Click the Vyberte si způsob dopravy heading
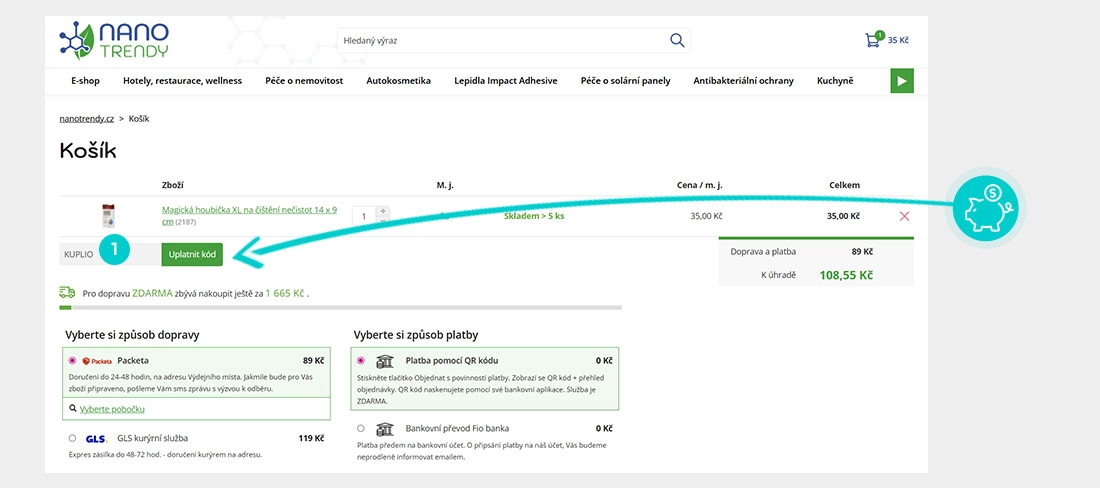This screenshot has width=1100, height=488. point(133,335)
